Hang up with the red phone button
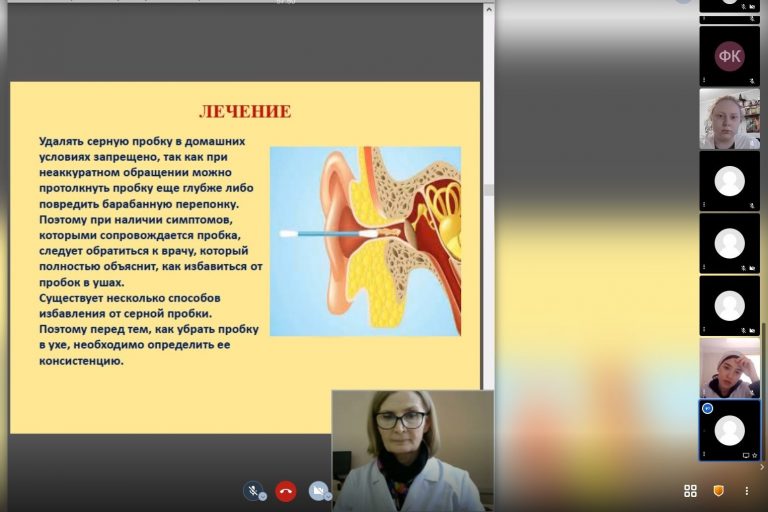768x512 pixels. coord(286,491)
